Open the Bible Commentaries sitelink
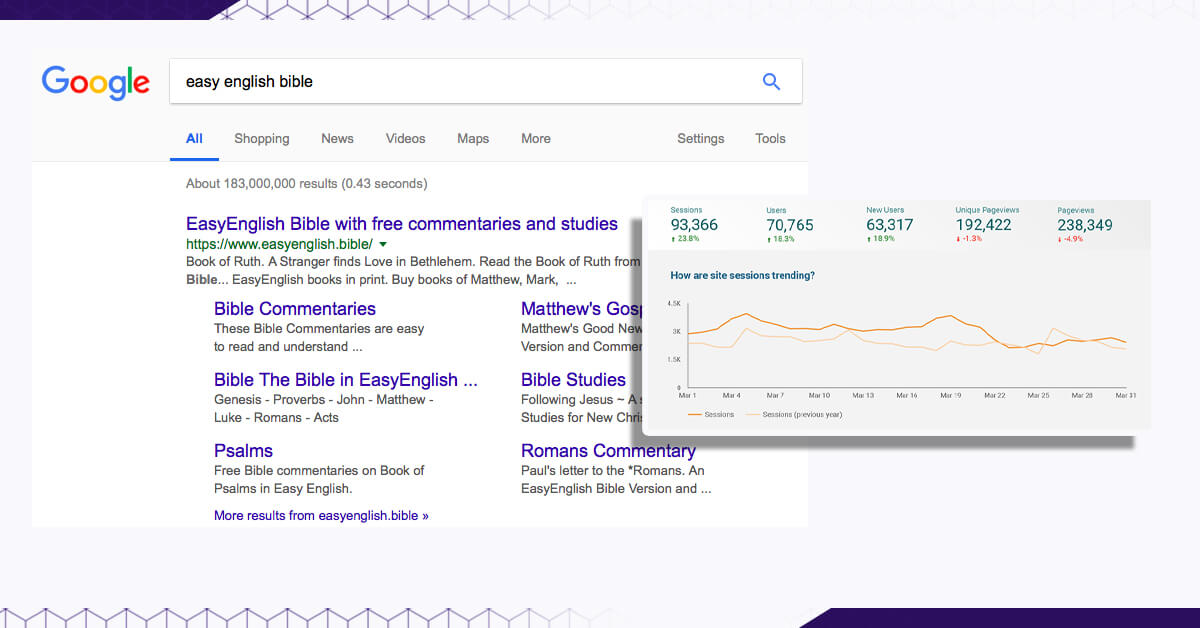The image size is (1200, 628). 295,309
